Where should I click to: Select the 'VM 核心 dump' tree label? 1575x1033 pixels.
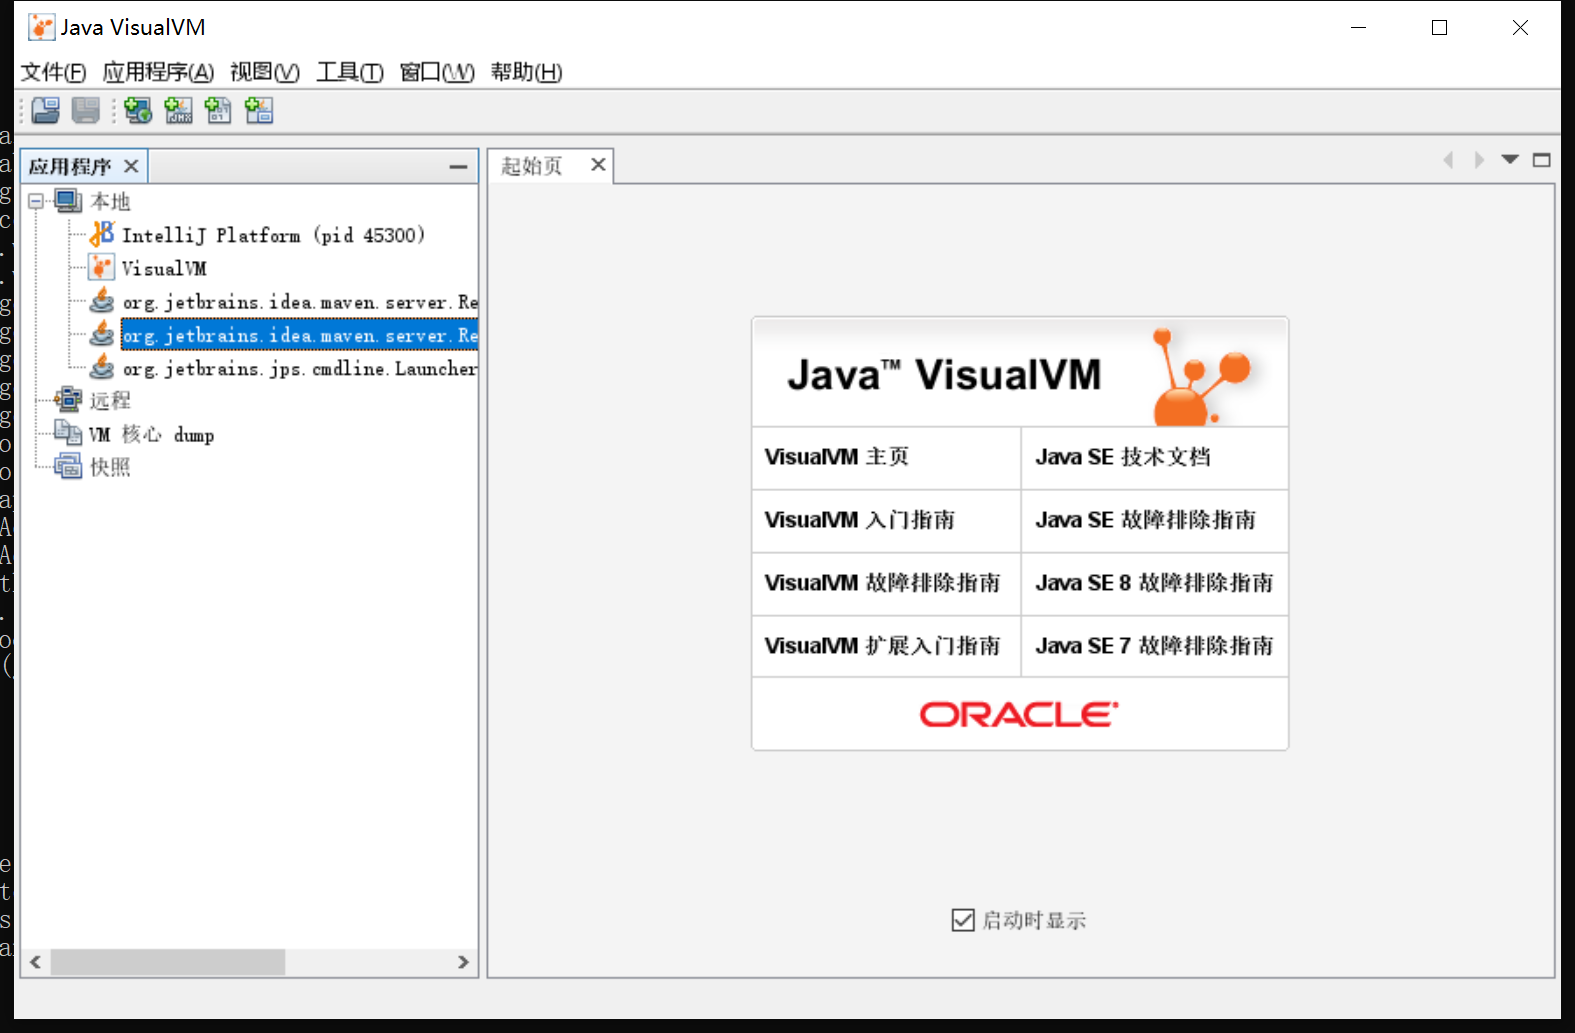pos(151,434)
